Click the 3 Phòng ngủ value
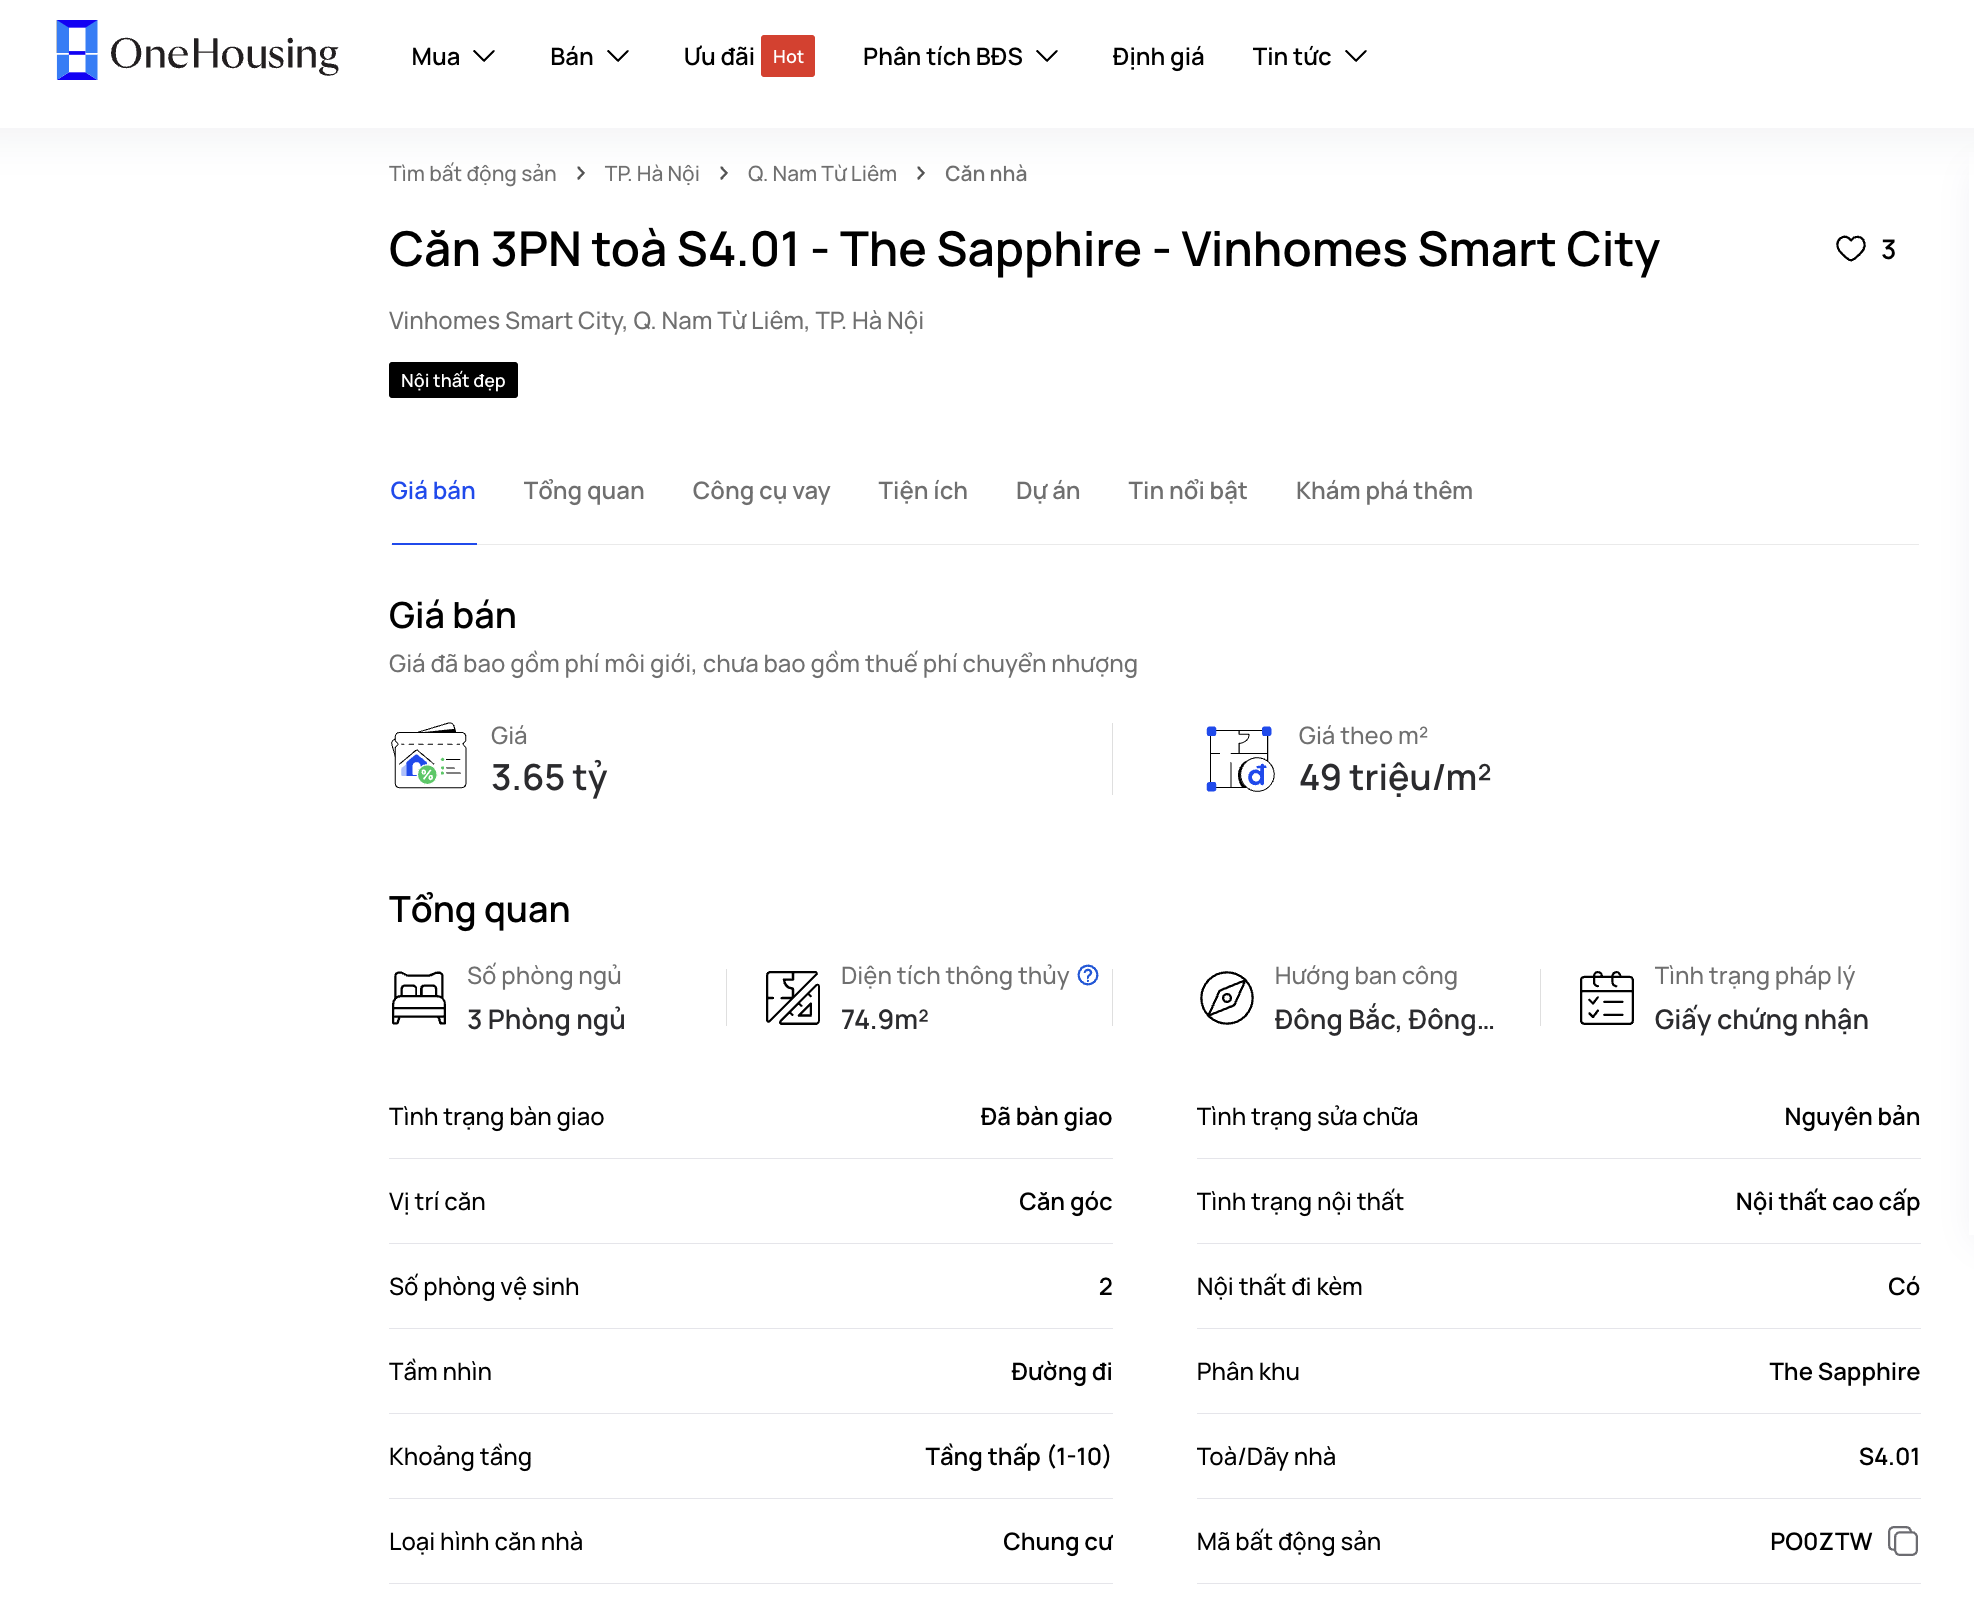The width and height of the screenshot is (1974, 1602). (546, 1019)
